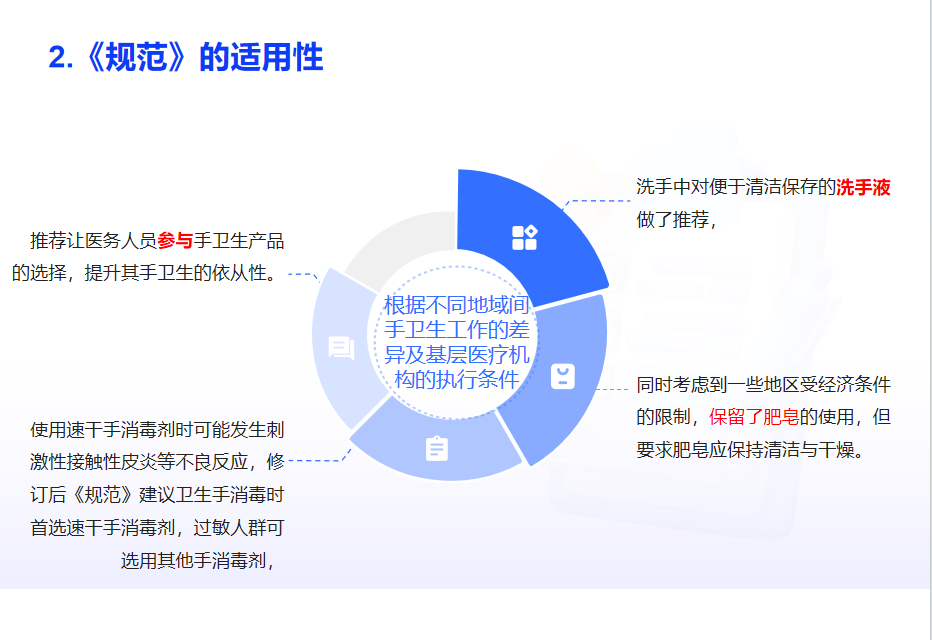Click the four-squares grid icon in the dark blue segment
This screenshot has width=932, height=640.
click(524, 237)
